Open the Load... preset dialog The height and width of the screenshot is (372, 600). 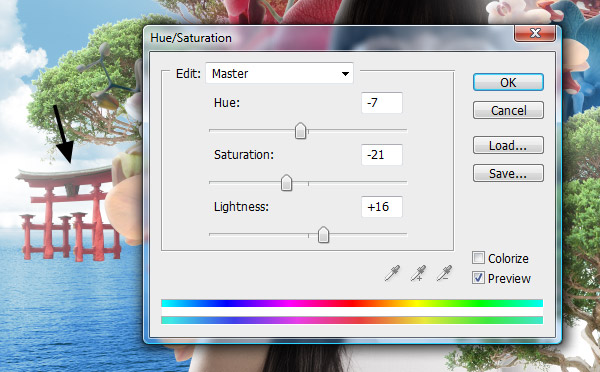tap(508, 145)
